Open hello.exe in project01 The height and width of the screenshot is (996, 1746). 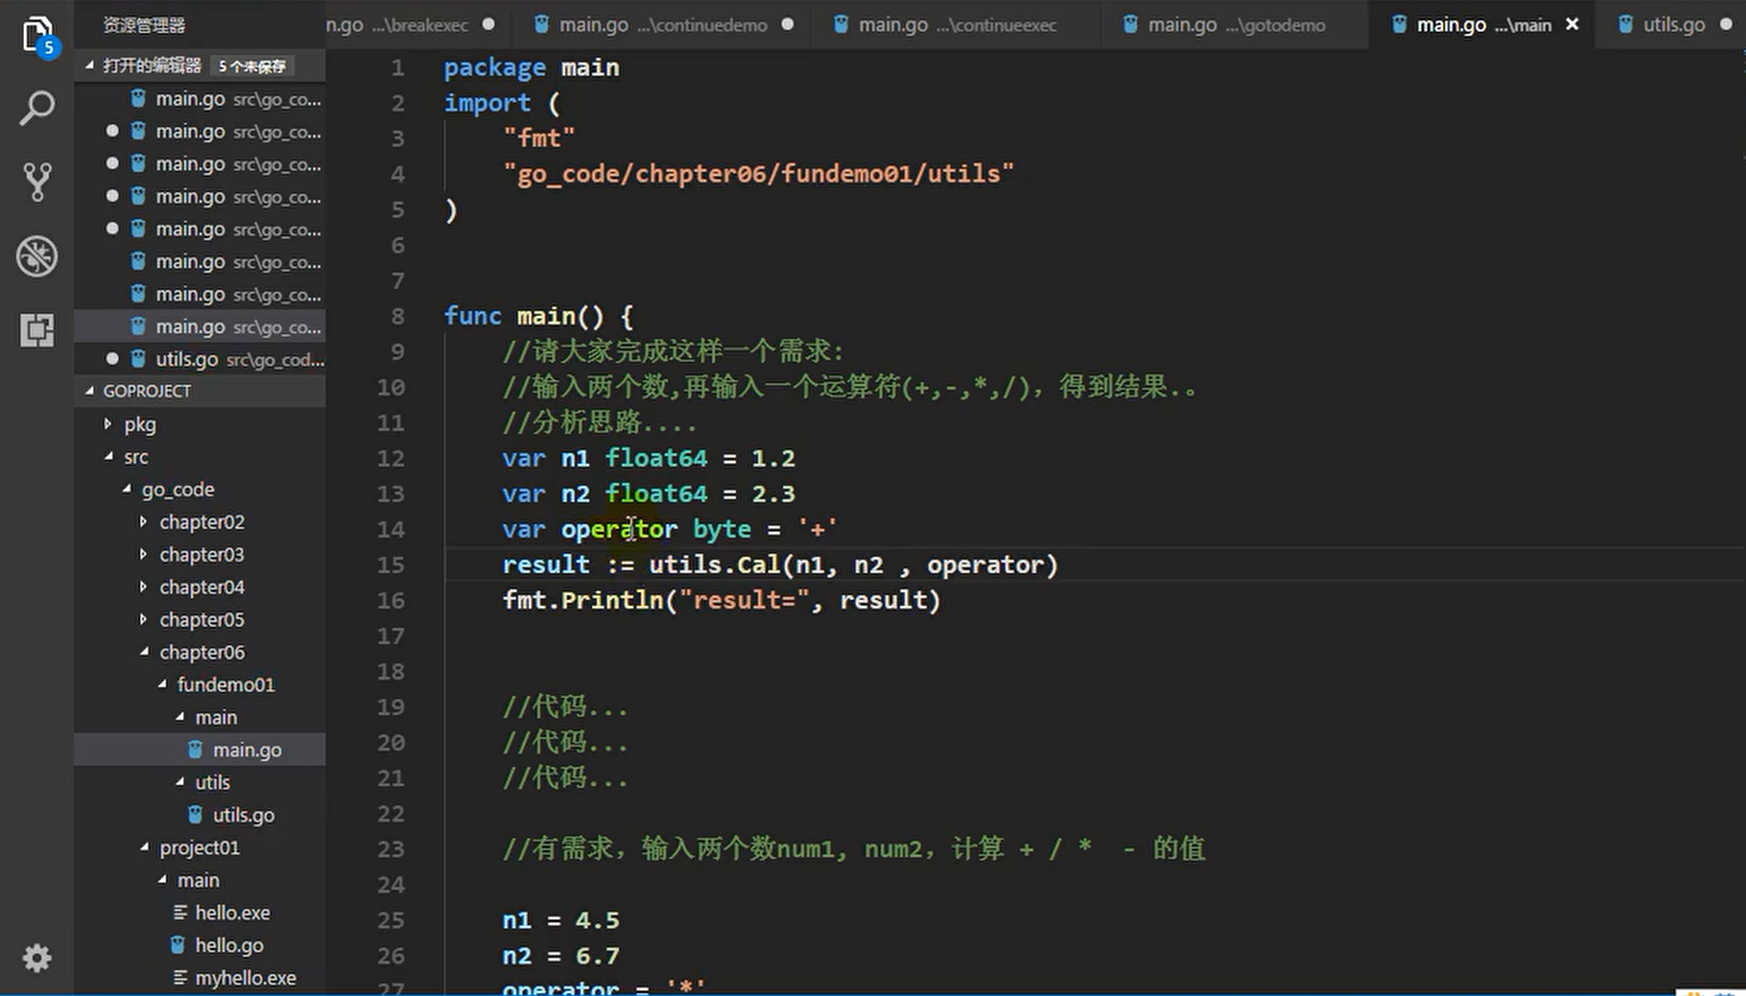pos(200,912)
